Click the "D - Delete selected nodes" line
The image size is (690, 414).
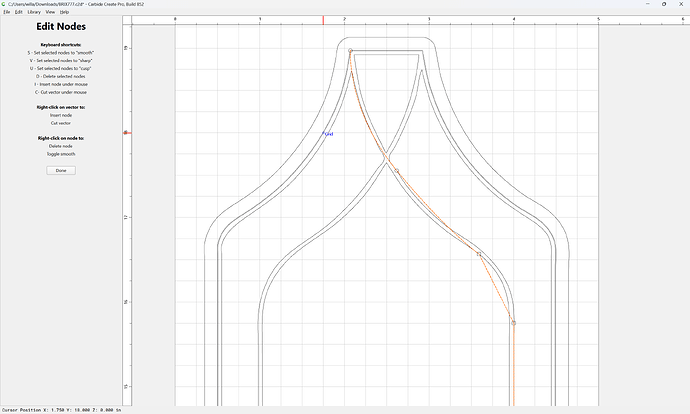[61, 77]
